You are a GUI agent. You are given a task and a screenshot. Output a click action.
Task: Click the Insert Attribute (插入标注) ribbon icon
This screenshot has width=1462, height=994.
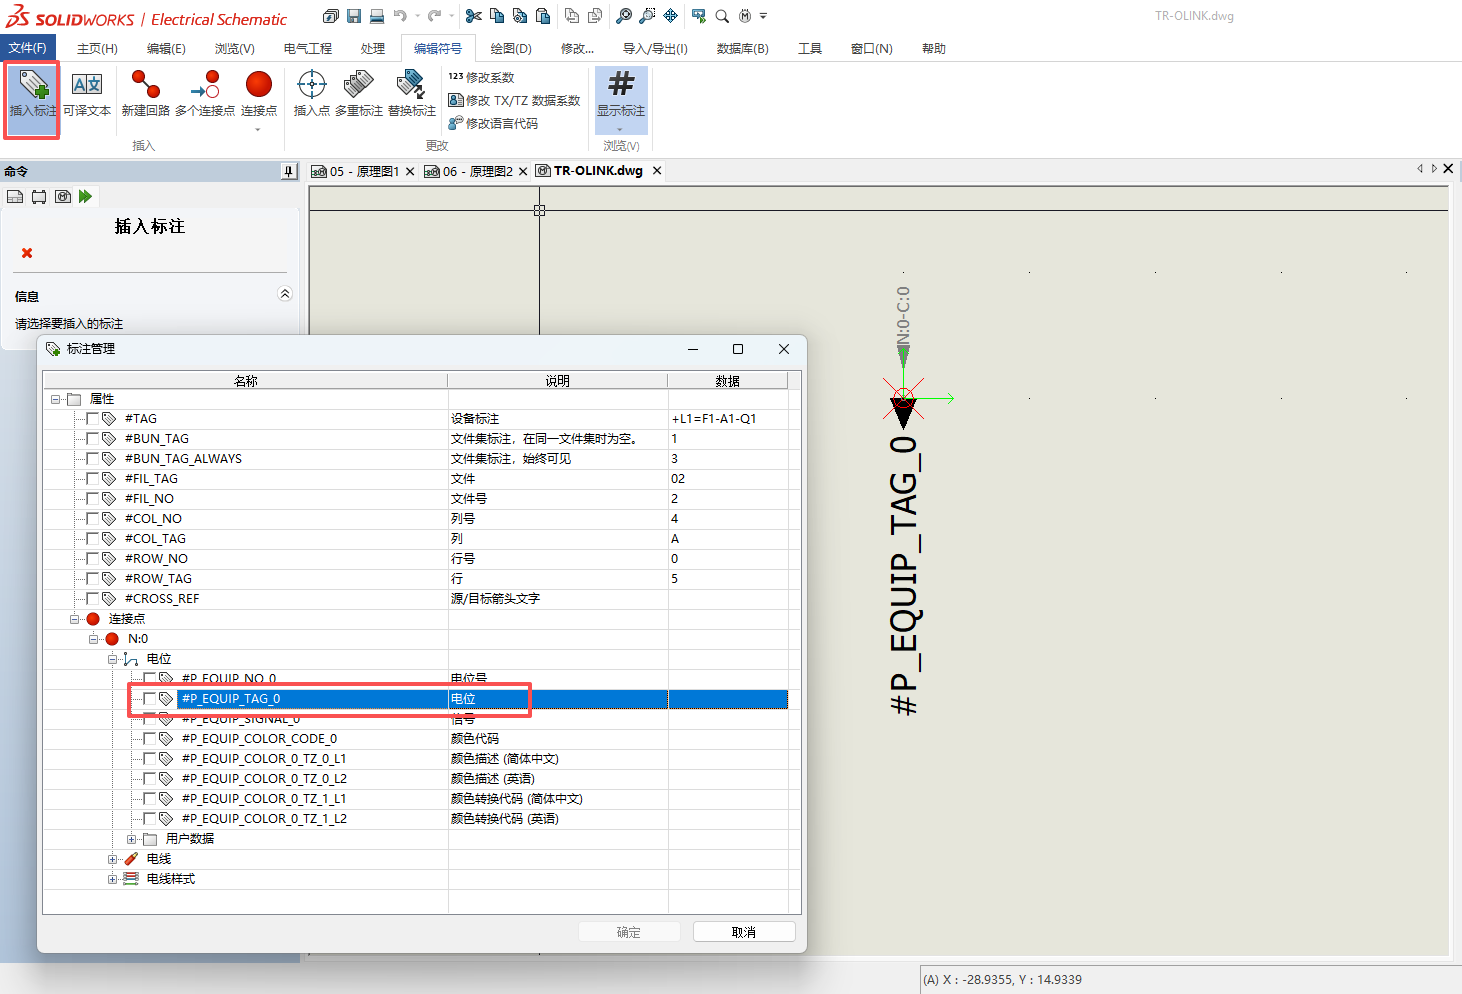33,88
